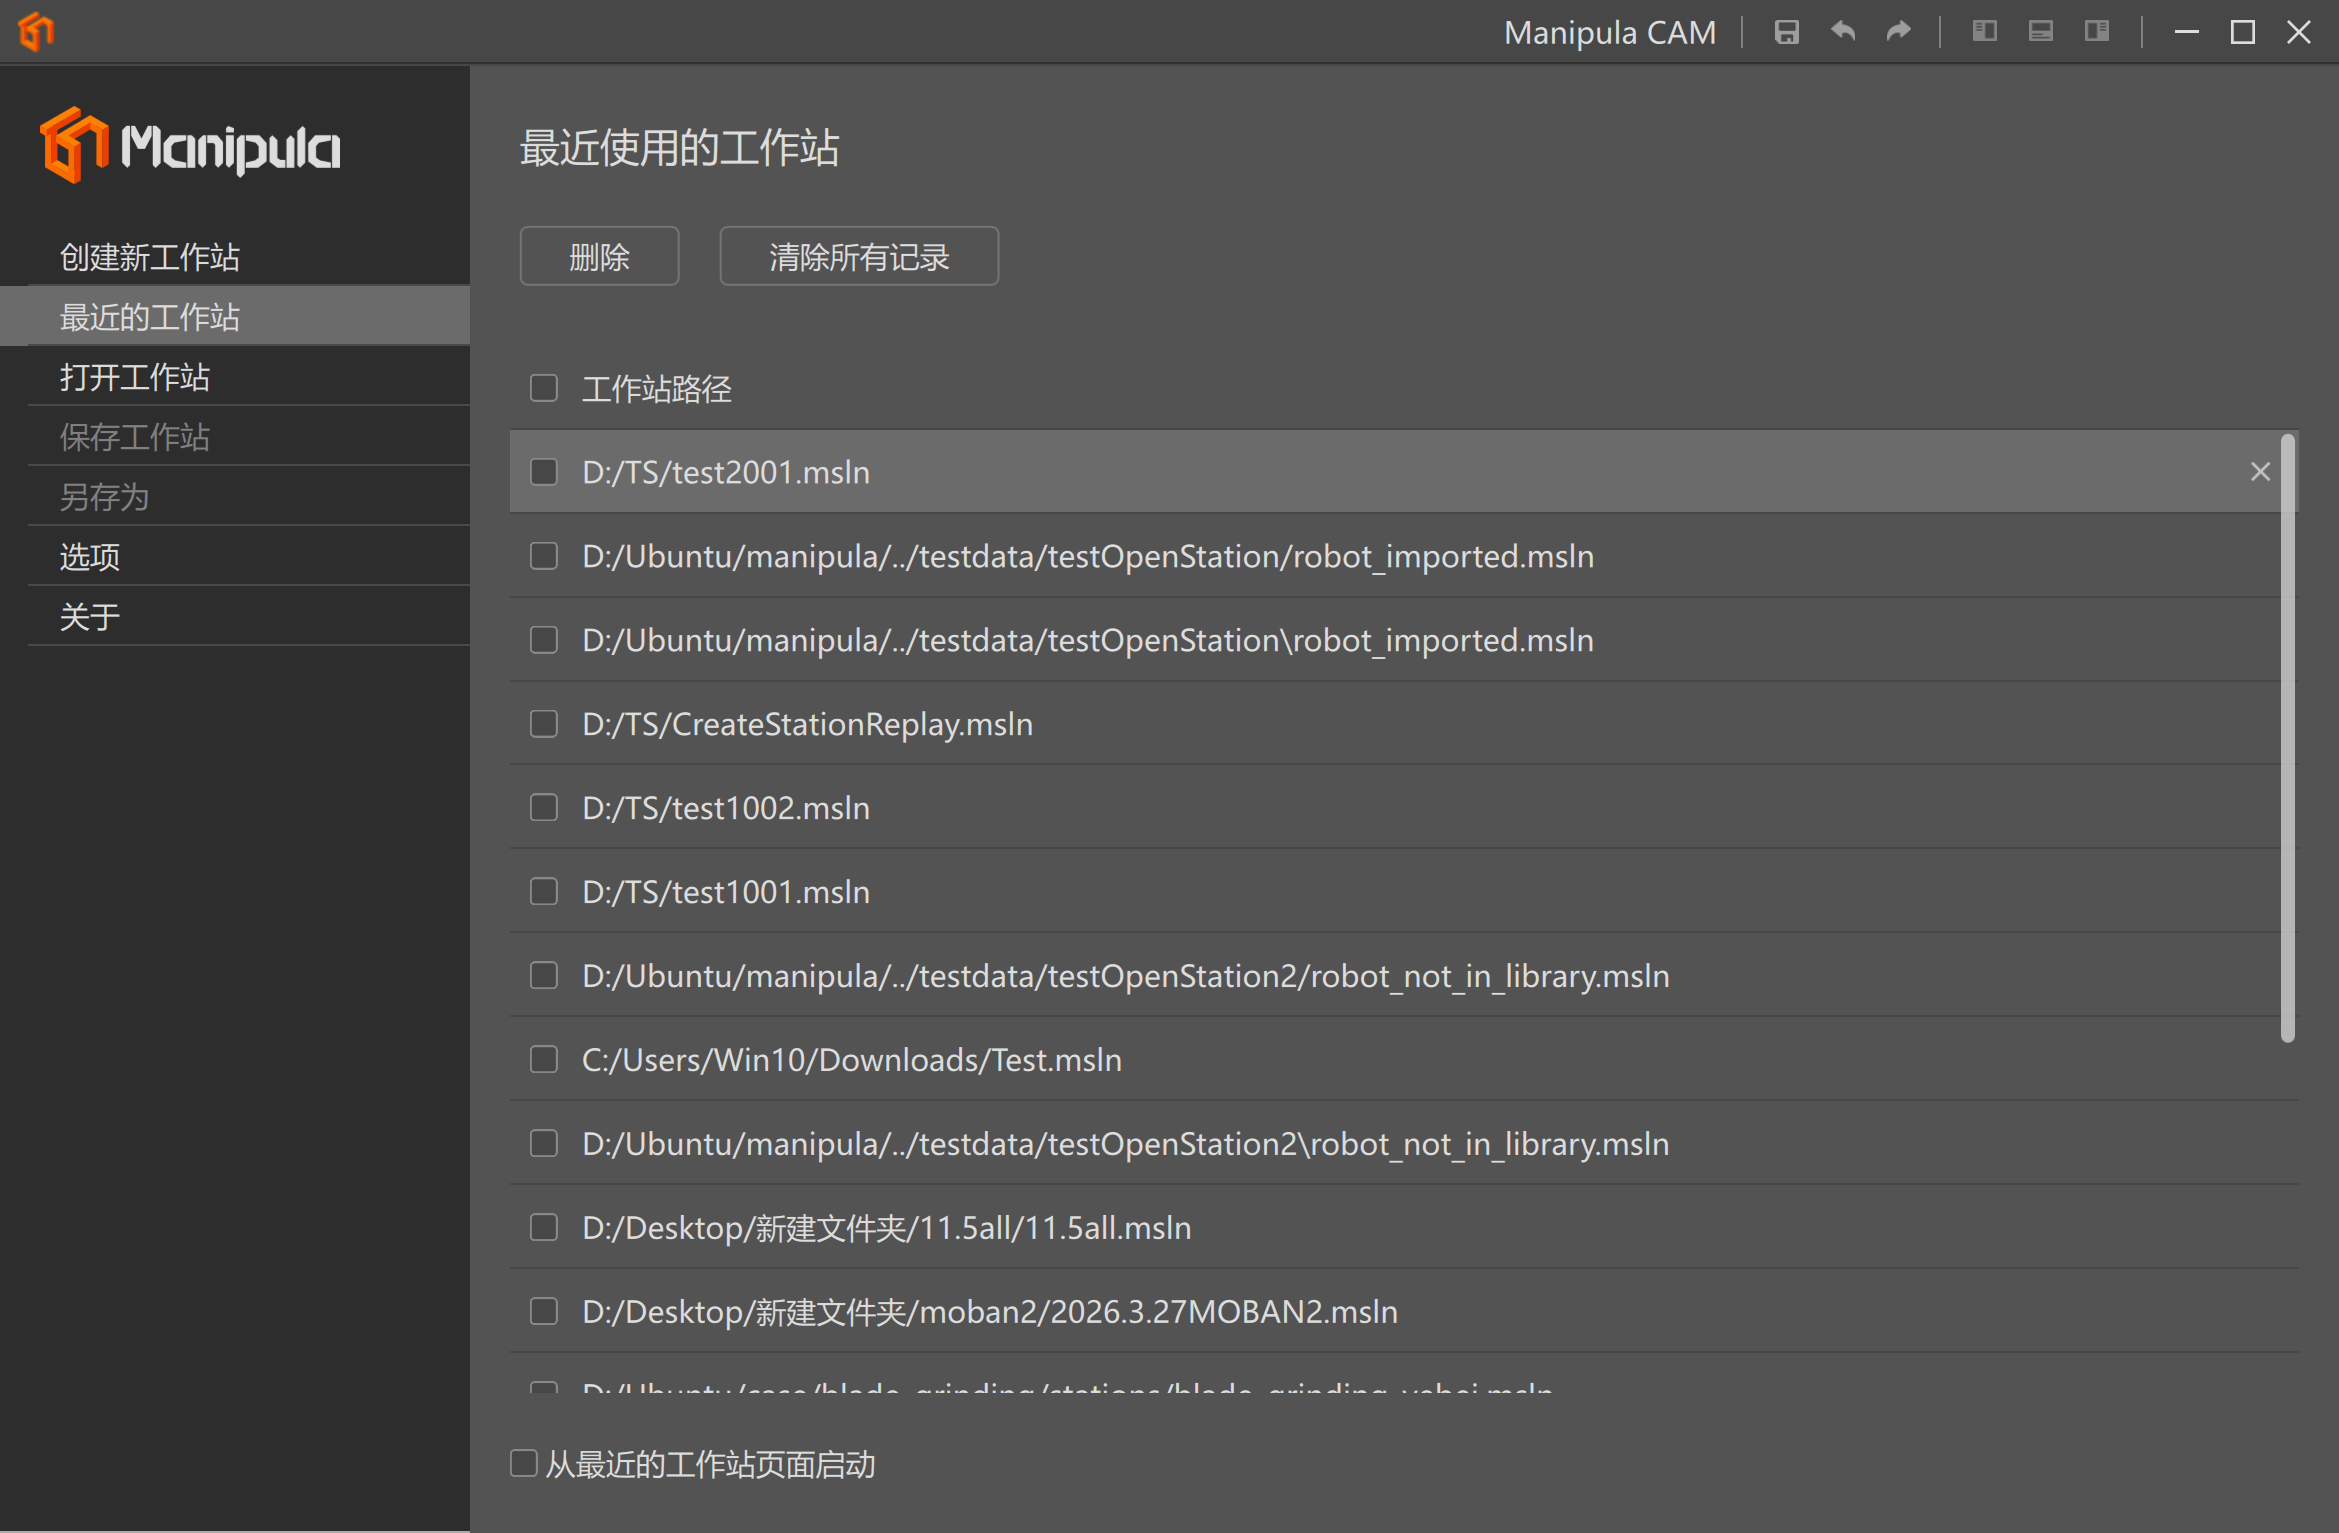Open D:/TS/CreateStationReplay.msln path

point(807,724)
